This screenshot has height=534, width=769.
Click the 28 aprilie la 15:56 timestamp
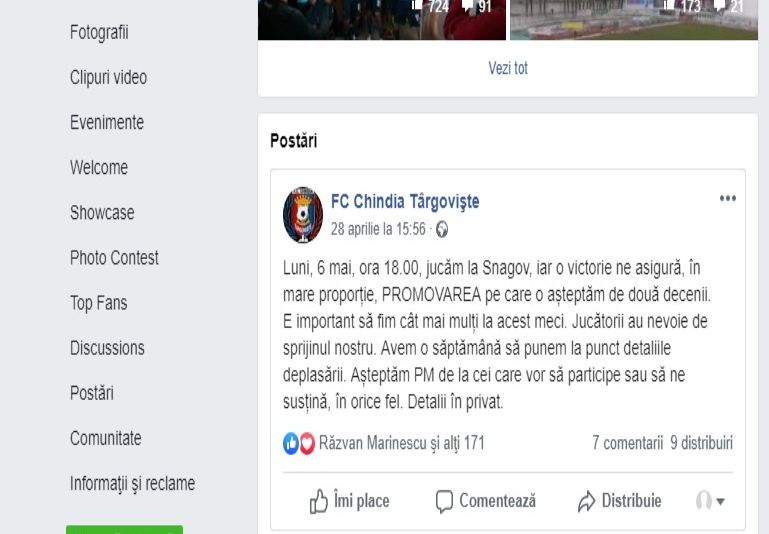378,229
